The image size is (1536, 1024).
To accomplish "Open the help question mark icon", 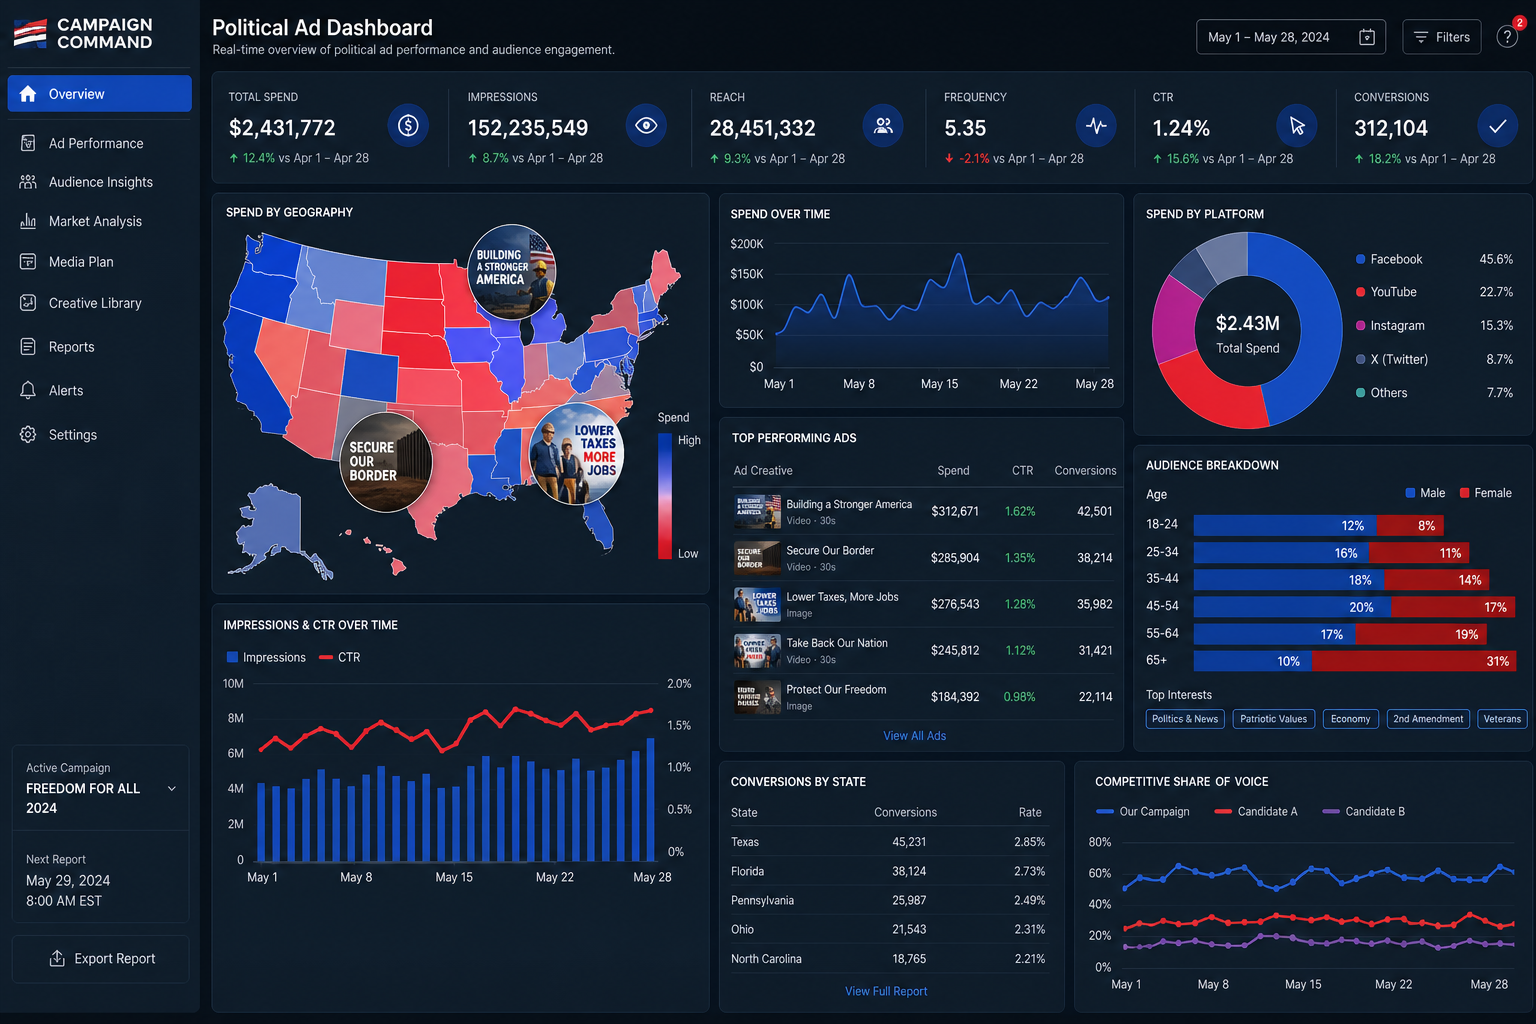I will click(x=1507, y=37).
